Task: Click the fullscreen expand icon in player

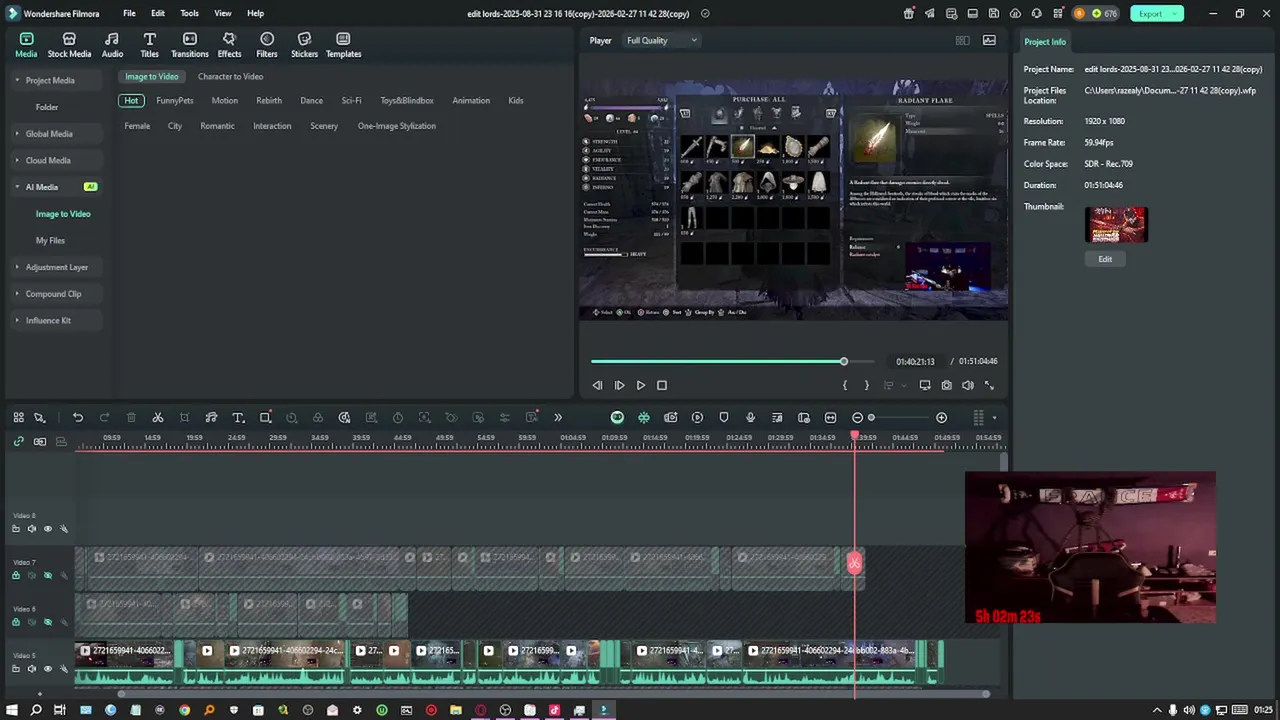Action: (989, 385)
